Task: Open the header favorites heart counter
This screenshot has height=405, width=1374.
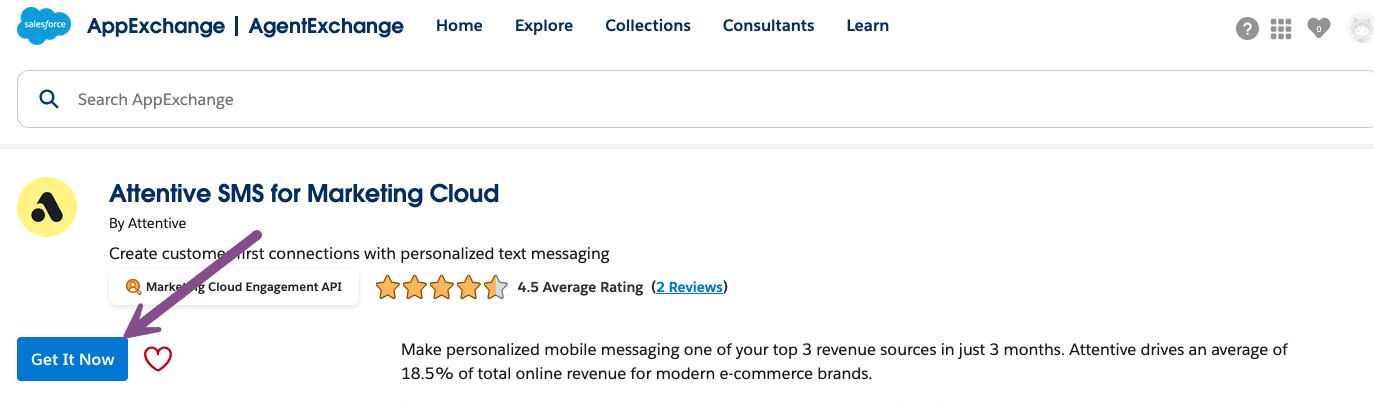Action: 1319,29
